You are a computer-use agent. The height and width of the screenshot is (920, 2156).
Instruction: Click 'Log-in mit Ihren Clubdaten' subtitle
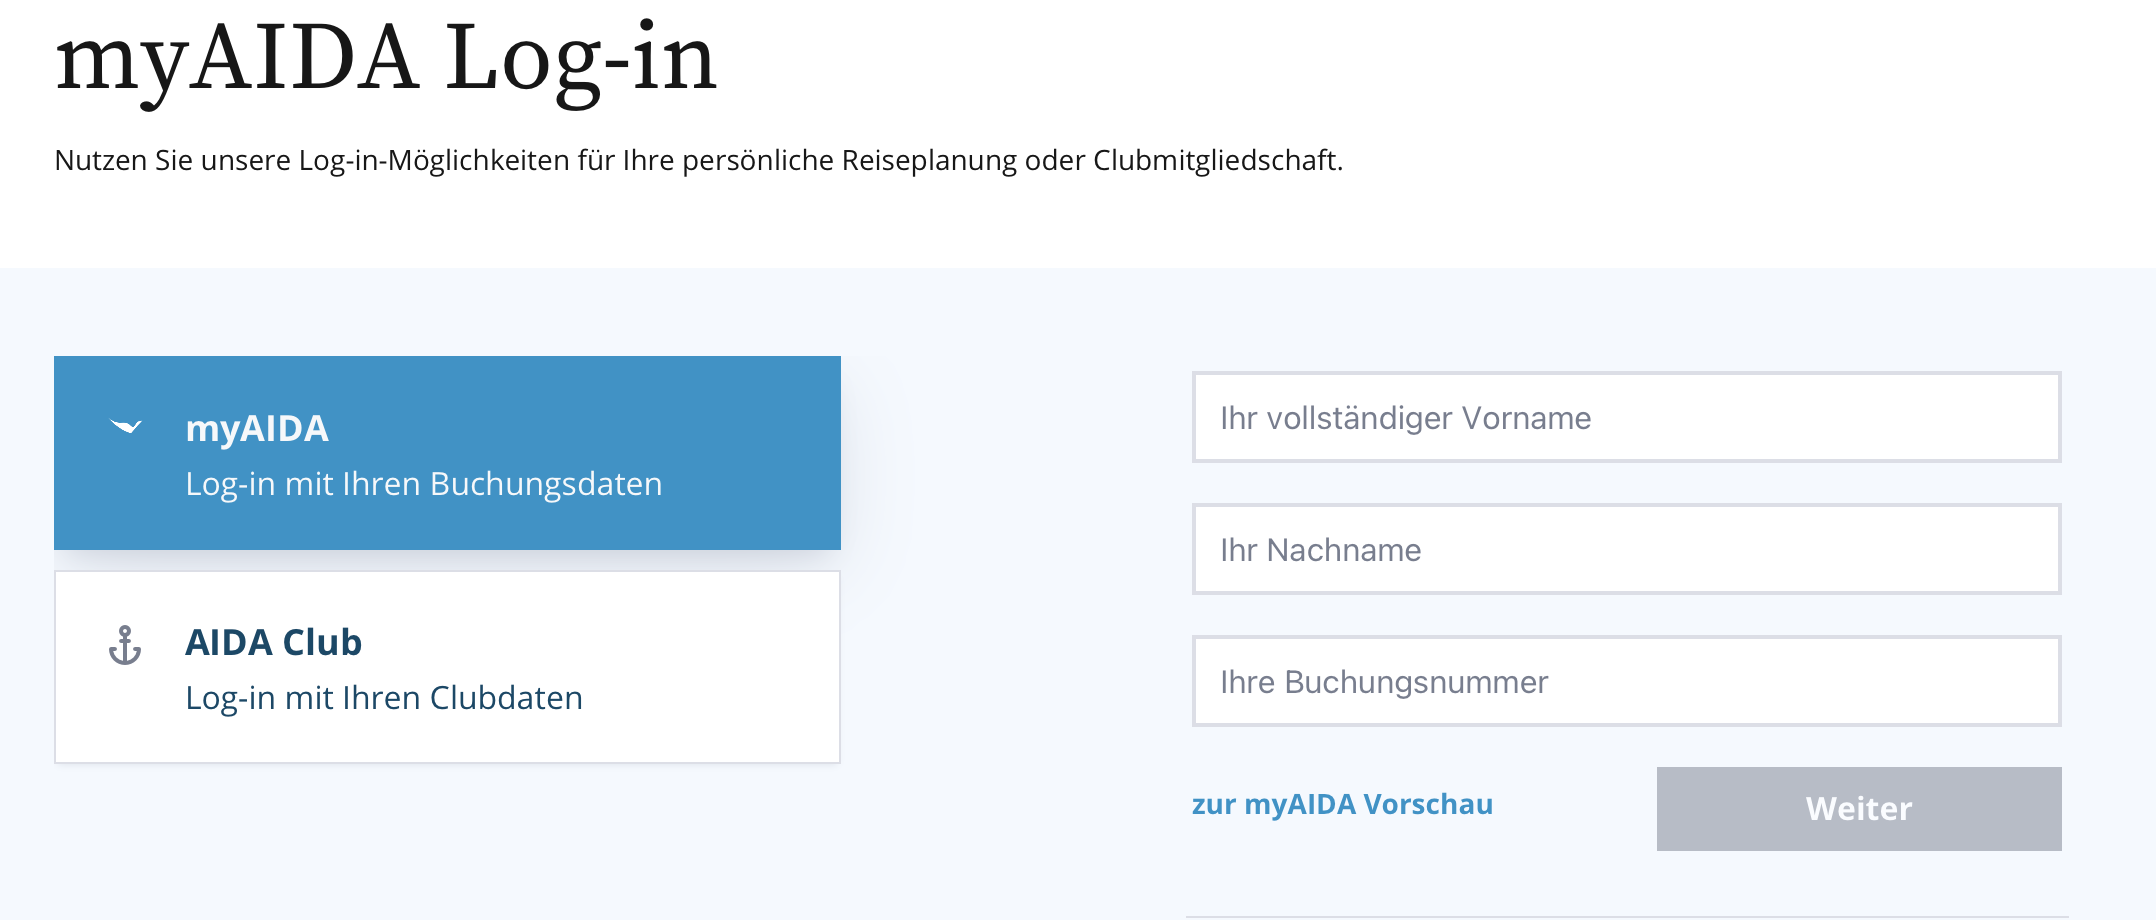(384, 698)
